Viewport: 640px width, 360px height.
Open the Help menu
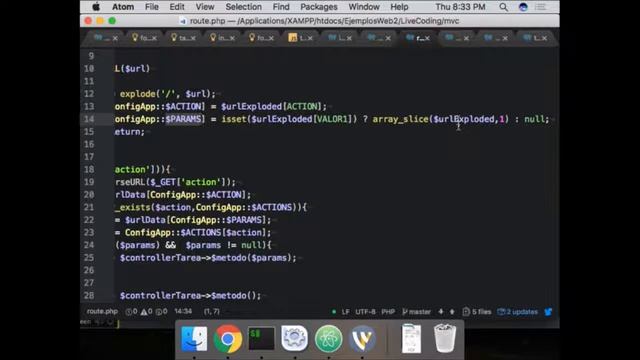pyautogui.click(x=399, y=7)
